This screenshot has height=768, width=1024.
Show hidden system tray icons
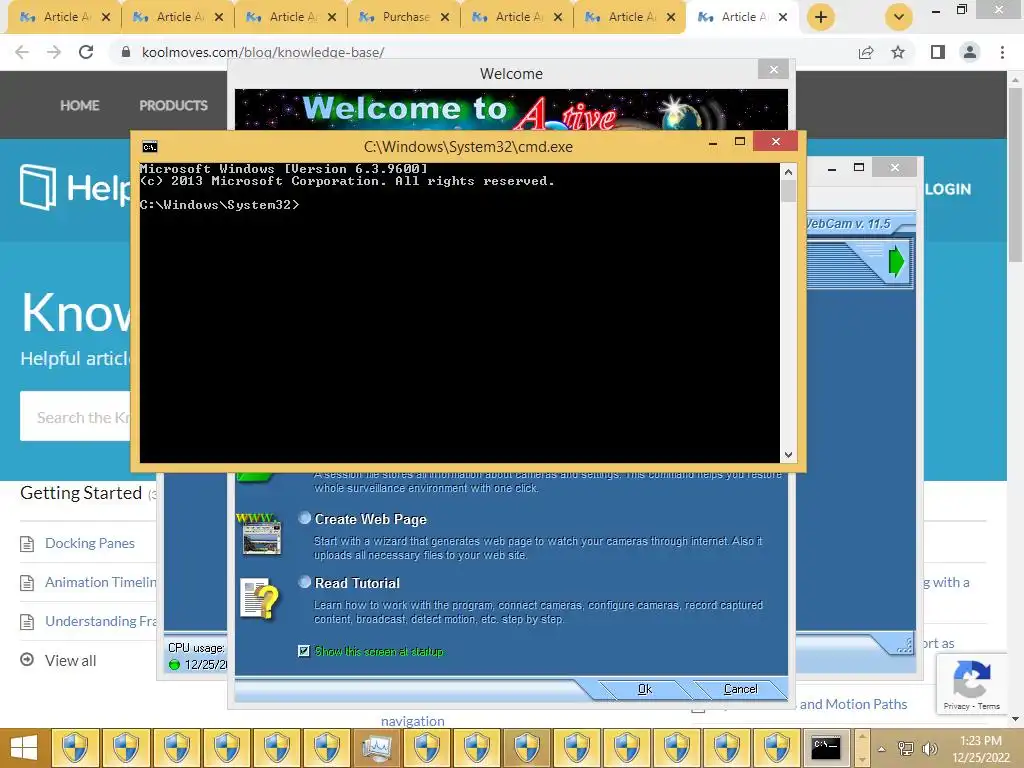coord(881,749)
